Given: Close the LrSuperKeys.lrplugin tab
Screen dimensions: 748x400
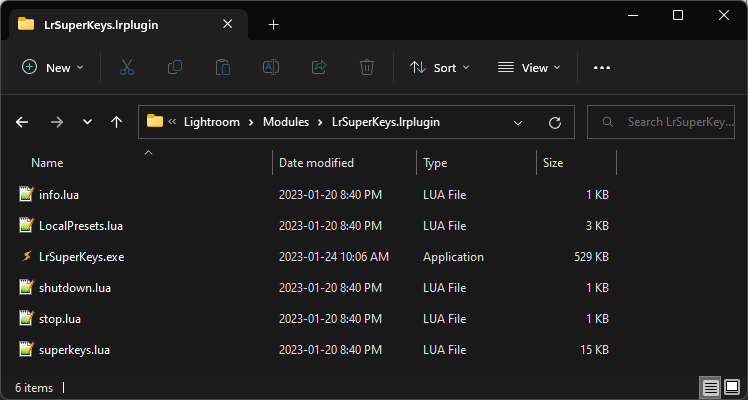Looking at the screenshot, I should 228,24.
